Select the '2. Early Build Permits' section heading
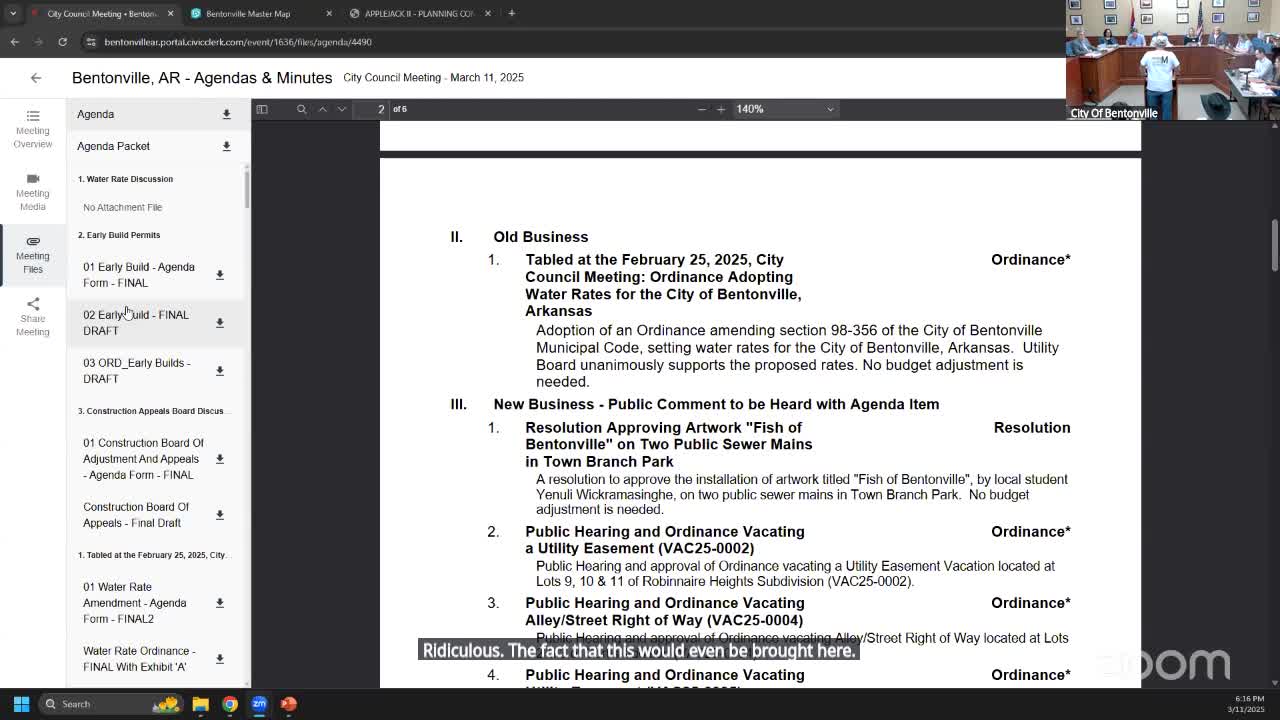1280x720 pixels. pyautogui.click(x=119, y=235)
